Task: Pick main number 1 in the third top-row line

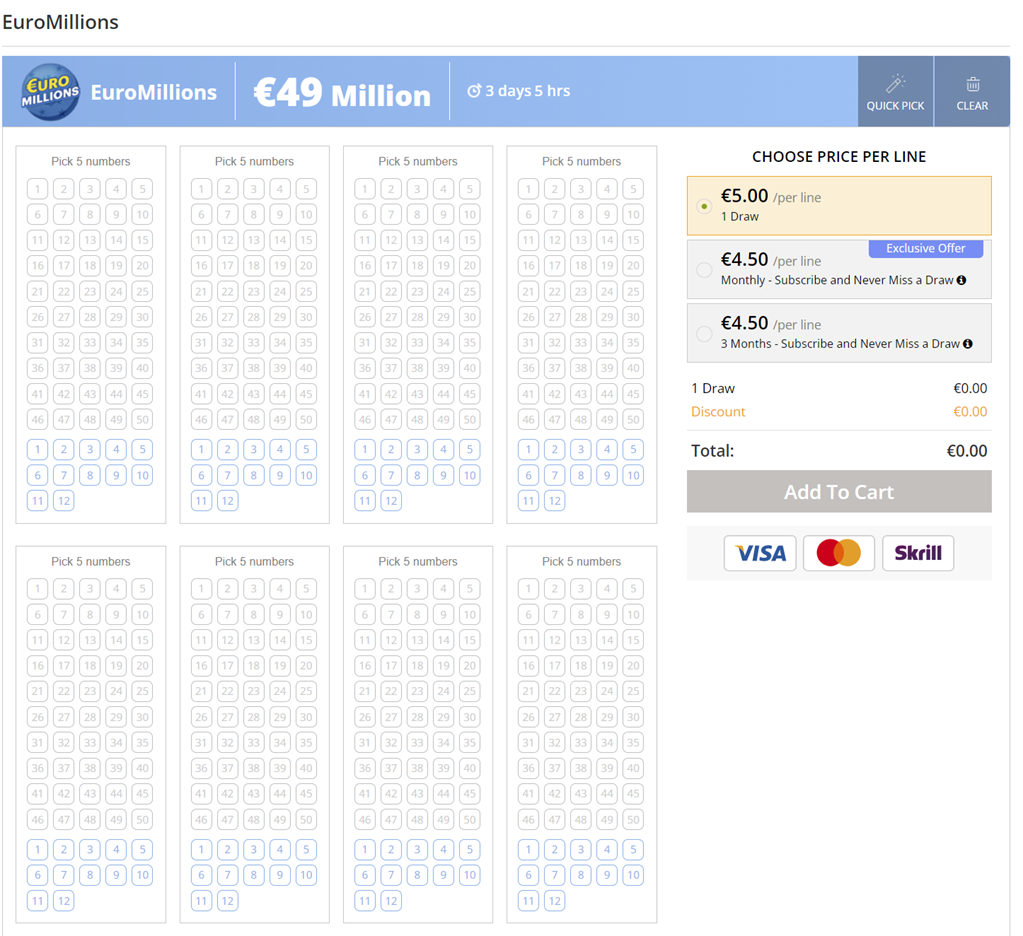Action: (365, 189)
